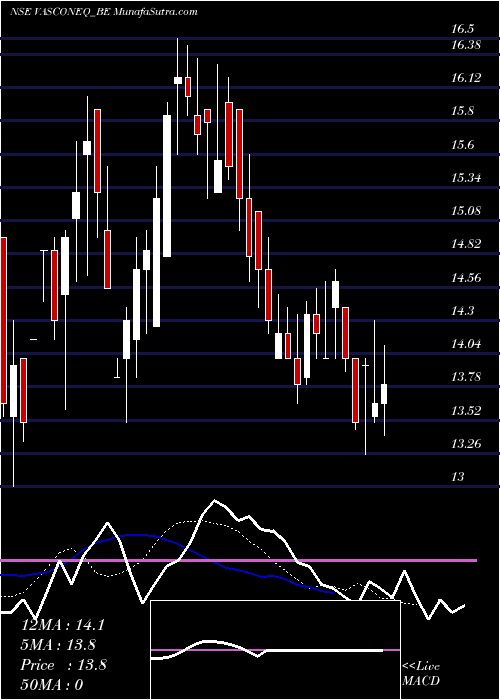Click the 15.08 price level label

(x=466, y=210)
